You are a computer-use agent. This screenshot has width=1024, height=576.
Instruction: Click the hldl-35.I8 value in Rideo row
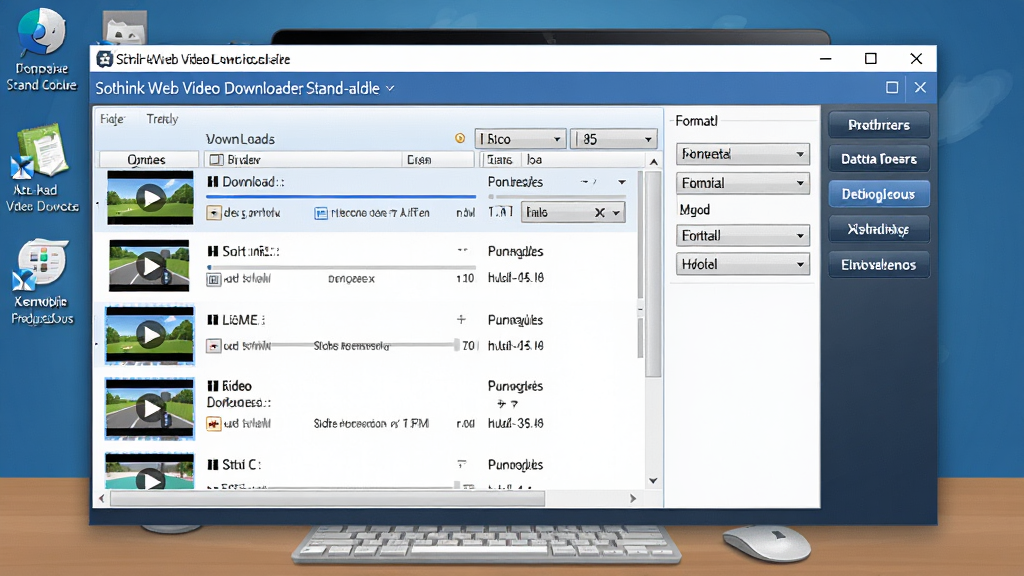pos(515,424)
